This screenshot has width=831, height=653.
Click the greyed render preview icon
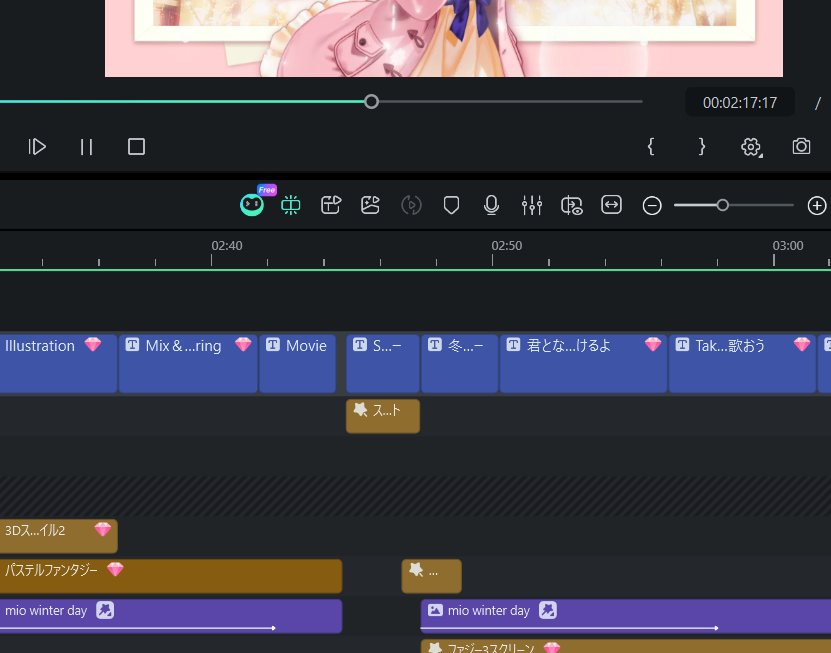point(411,205)
